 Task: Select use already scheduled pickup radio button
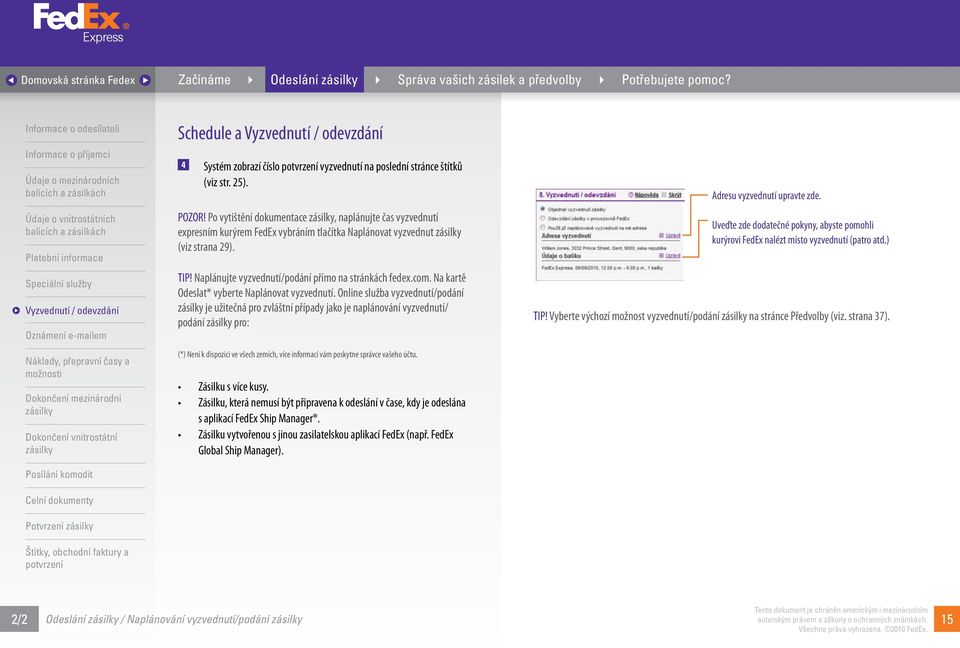(x=542, y=227)
